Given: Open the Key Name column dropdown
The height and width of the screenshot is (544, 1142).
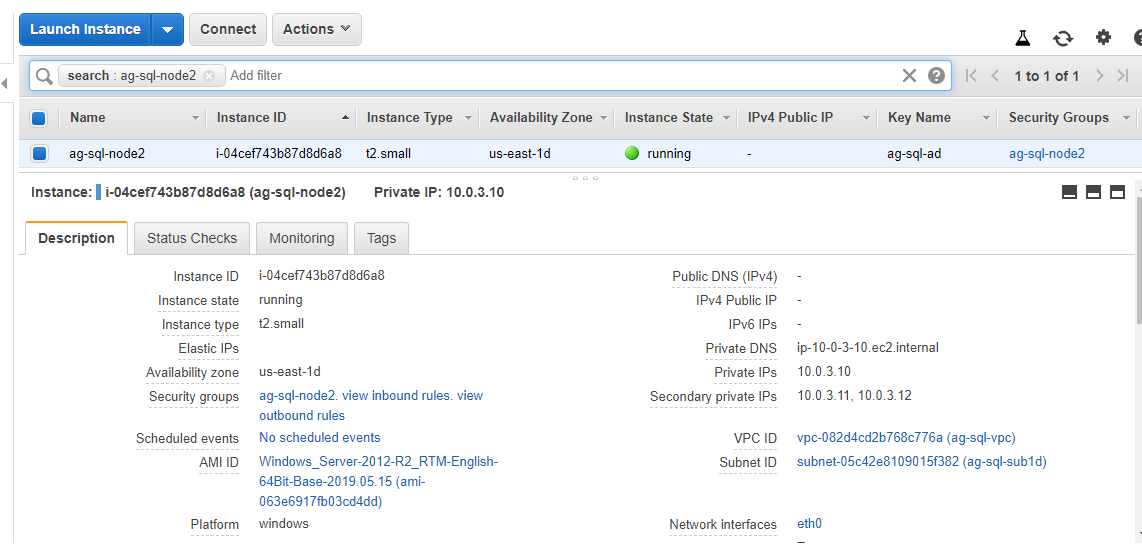Looking at the screenshot, I should click(x=986, y=118).
